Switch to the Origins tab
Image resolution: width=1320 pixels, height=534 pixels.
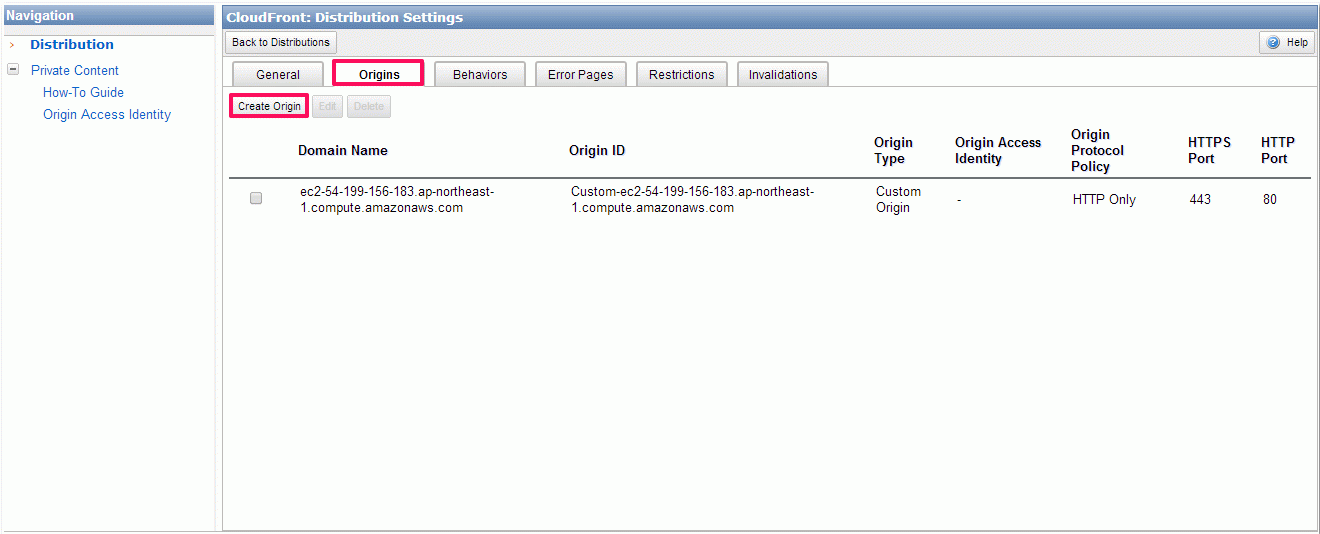(379, 75)
